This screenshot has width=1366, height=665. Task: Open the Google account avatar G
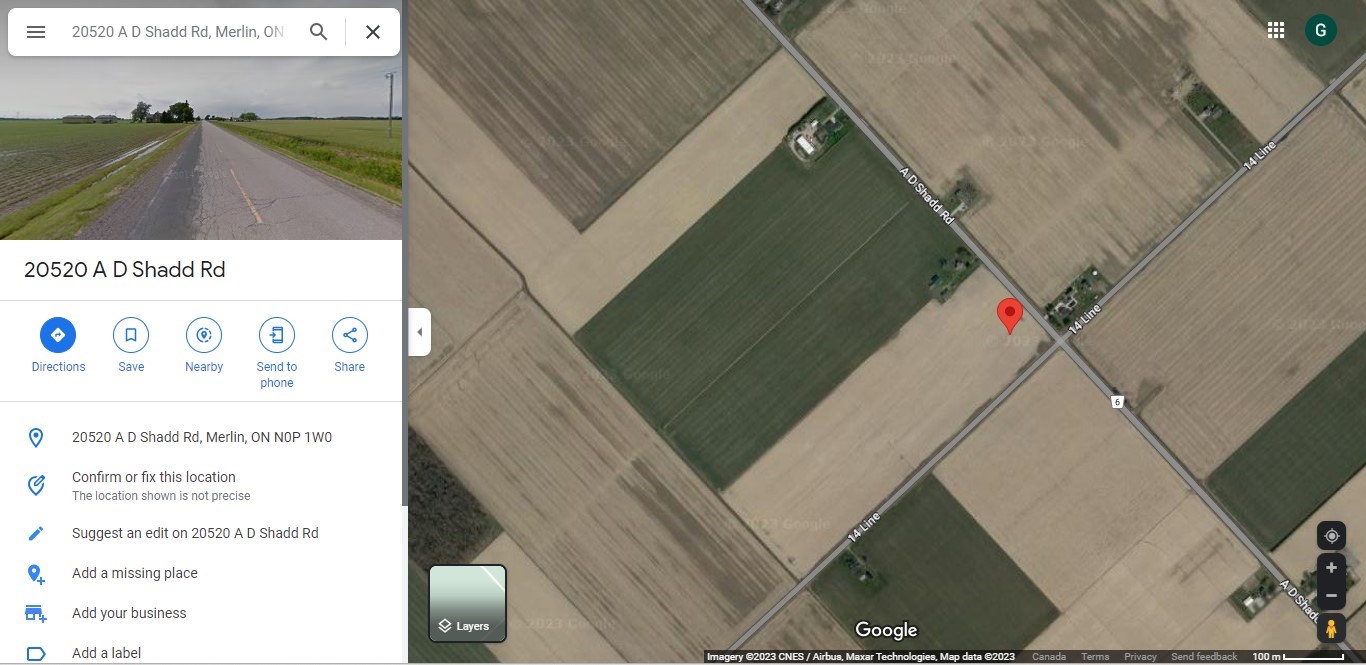1321,30
